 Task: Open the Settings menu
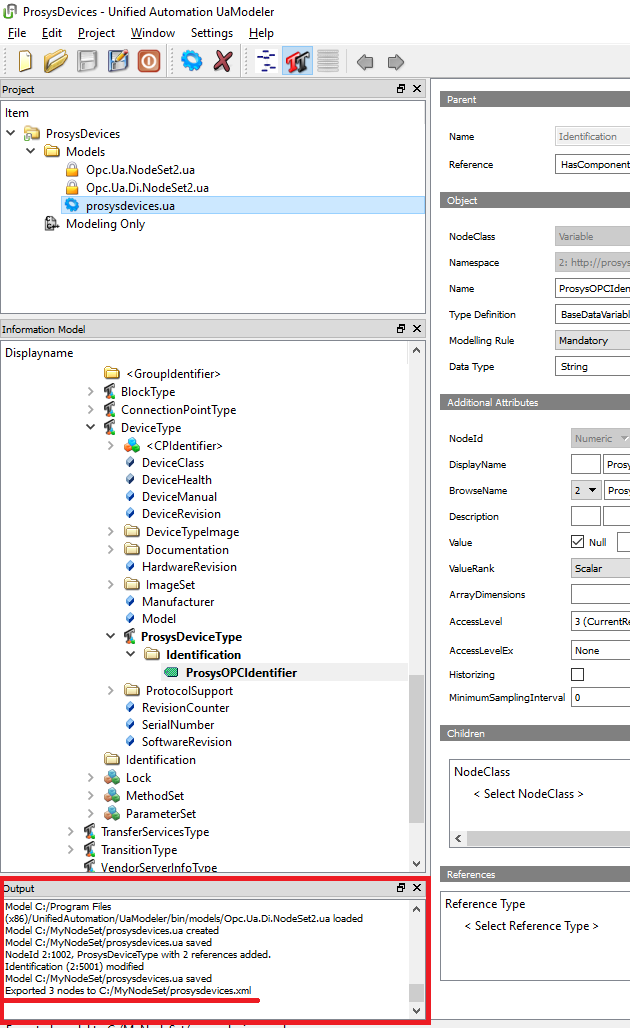[x=211, y=33]
